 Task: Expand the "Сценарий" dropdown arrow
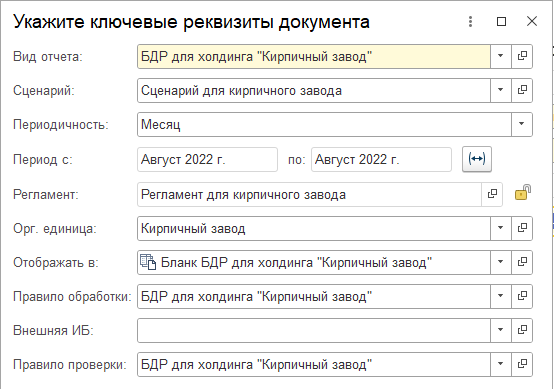click(501, 90)
